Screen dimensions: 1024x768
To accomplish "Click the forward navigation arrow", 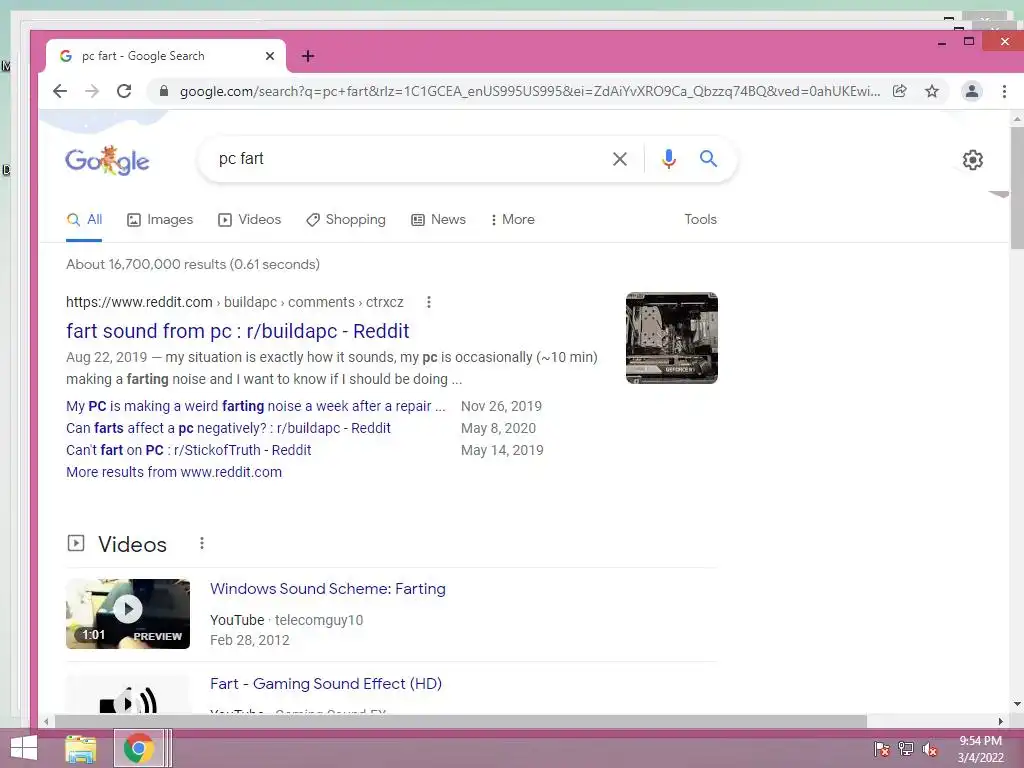I will point(91,91).
